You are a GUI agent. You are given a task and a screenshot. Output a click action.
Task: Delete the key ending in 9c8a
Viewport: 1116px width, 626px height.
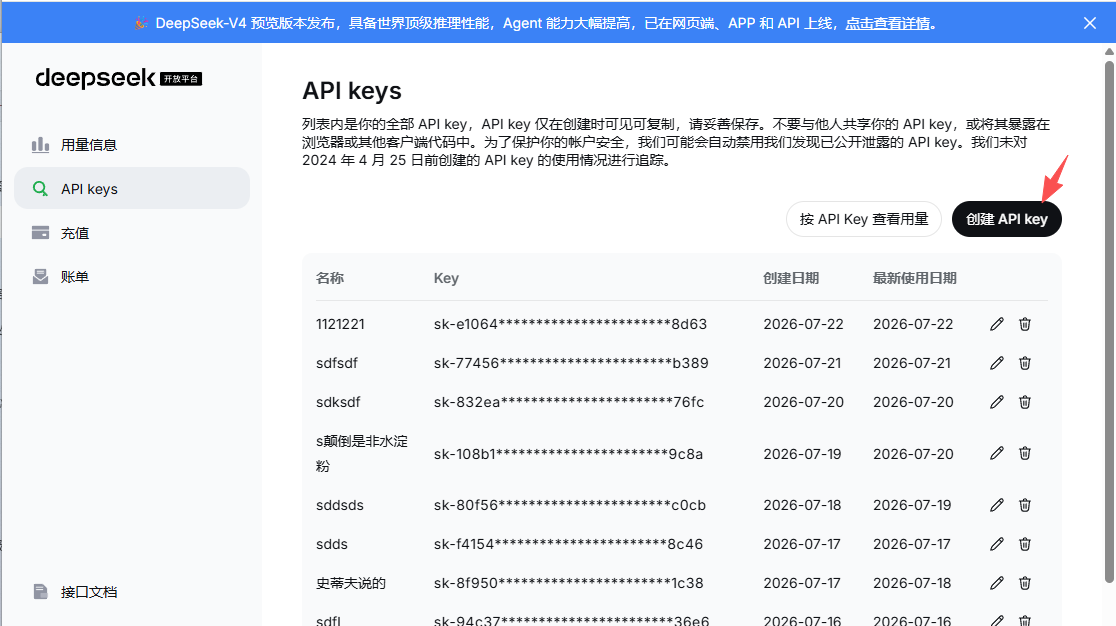(x=1025, y=454)
